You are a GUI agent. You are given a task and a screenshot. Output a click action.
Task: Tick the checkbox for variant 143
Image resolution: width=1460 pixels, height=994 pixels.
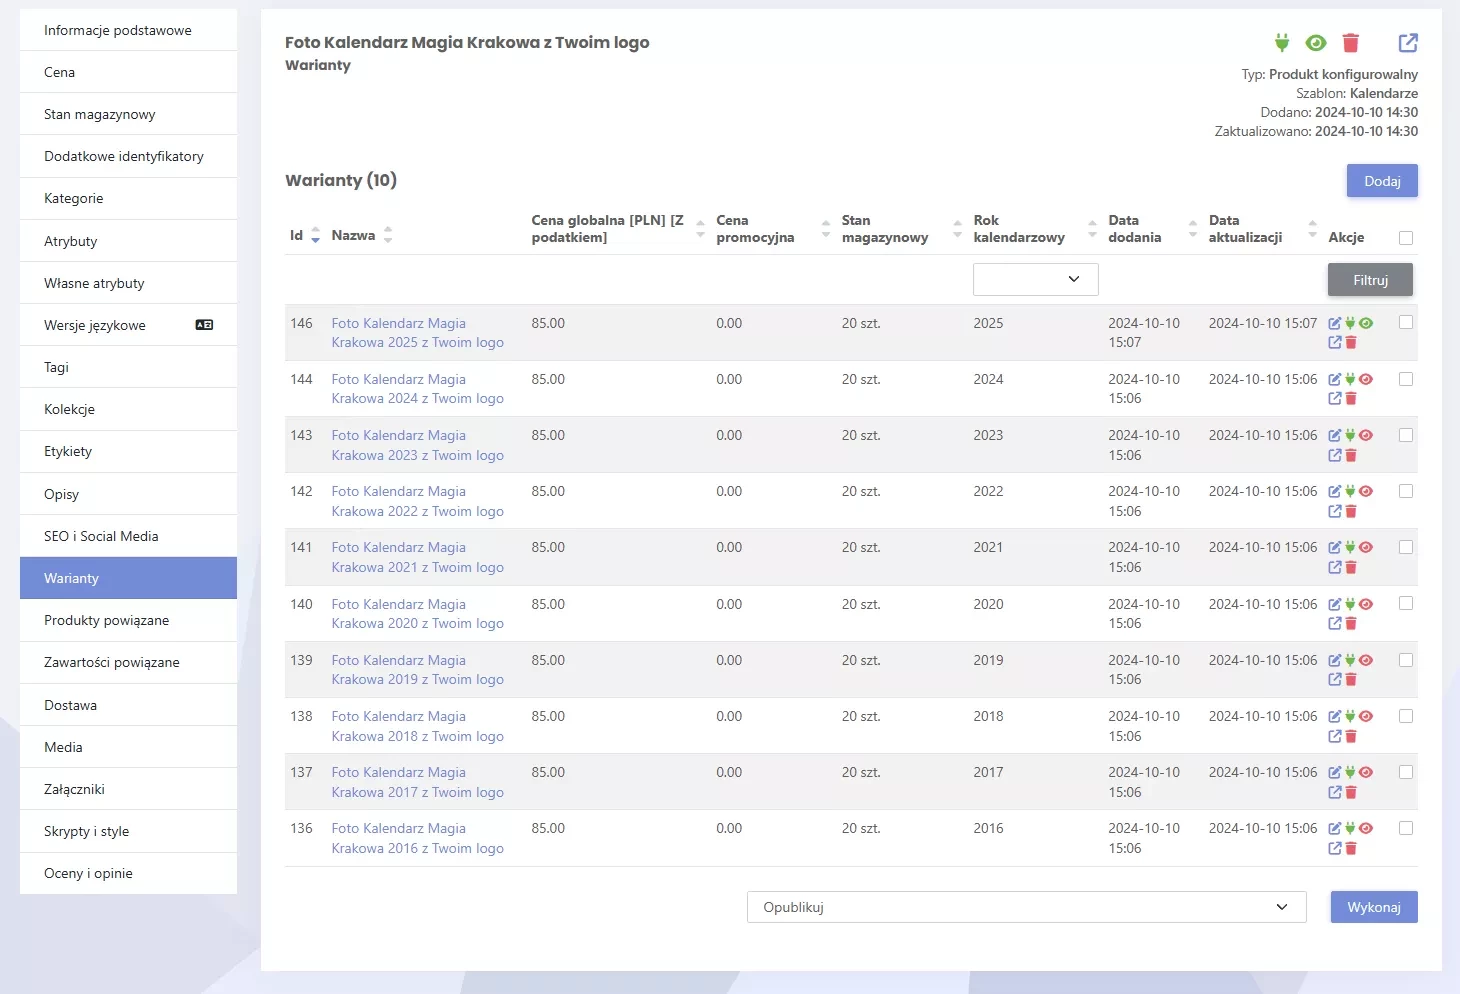[1406, 435]
